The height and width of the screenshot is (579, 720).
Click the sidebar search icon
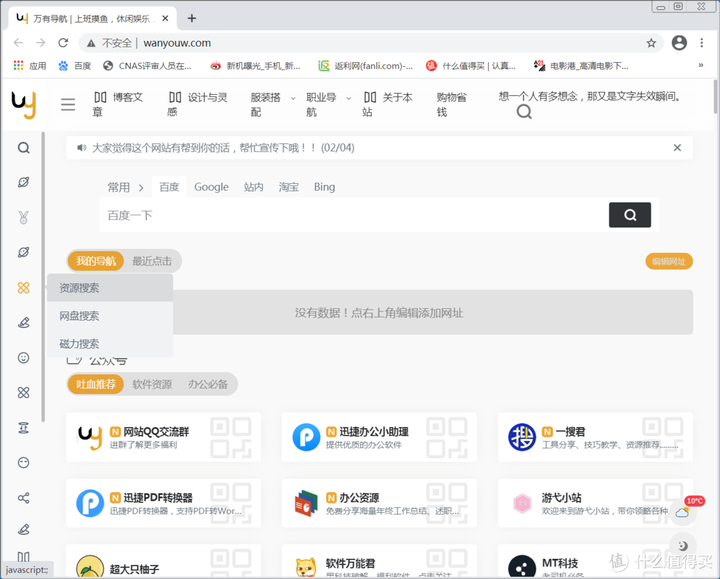tap(23, 147)
